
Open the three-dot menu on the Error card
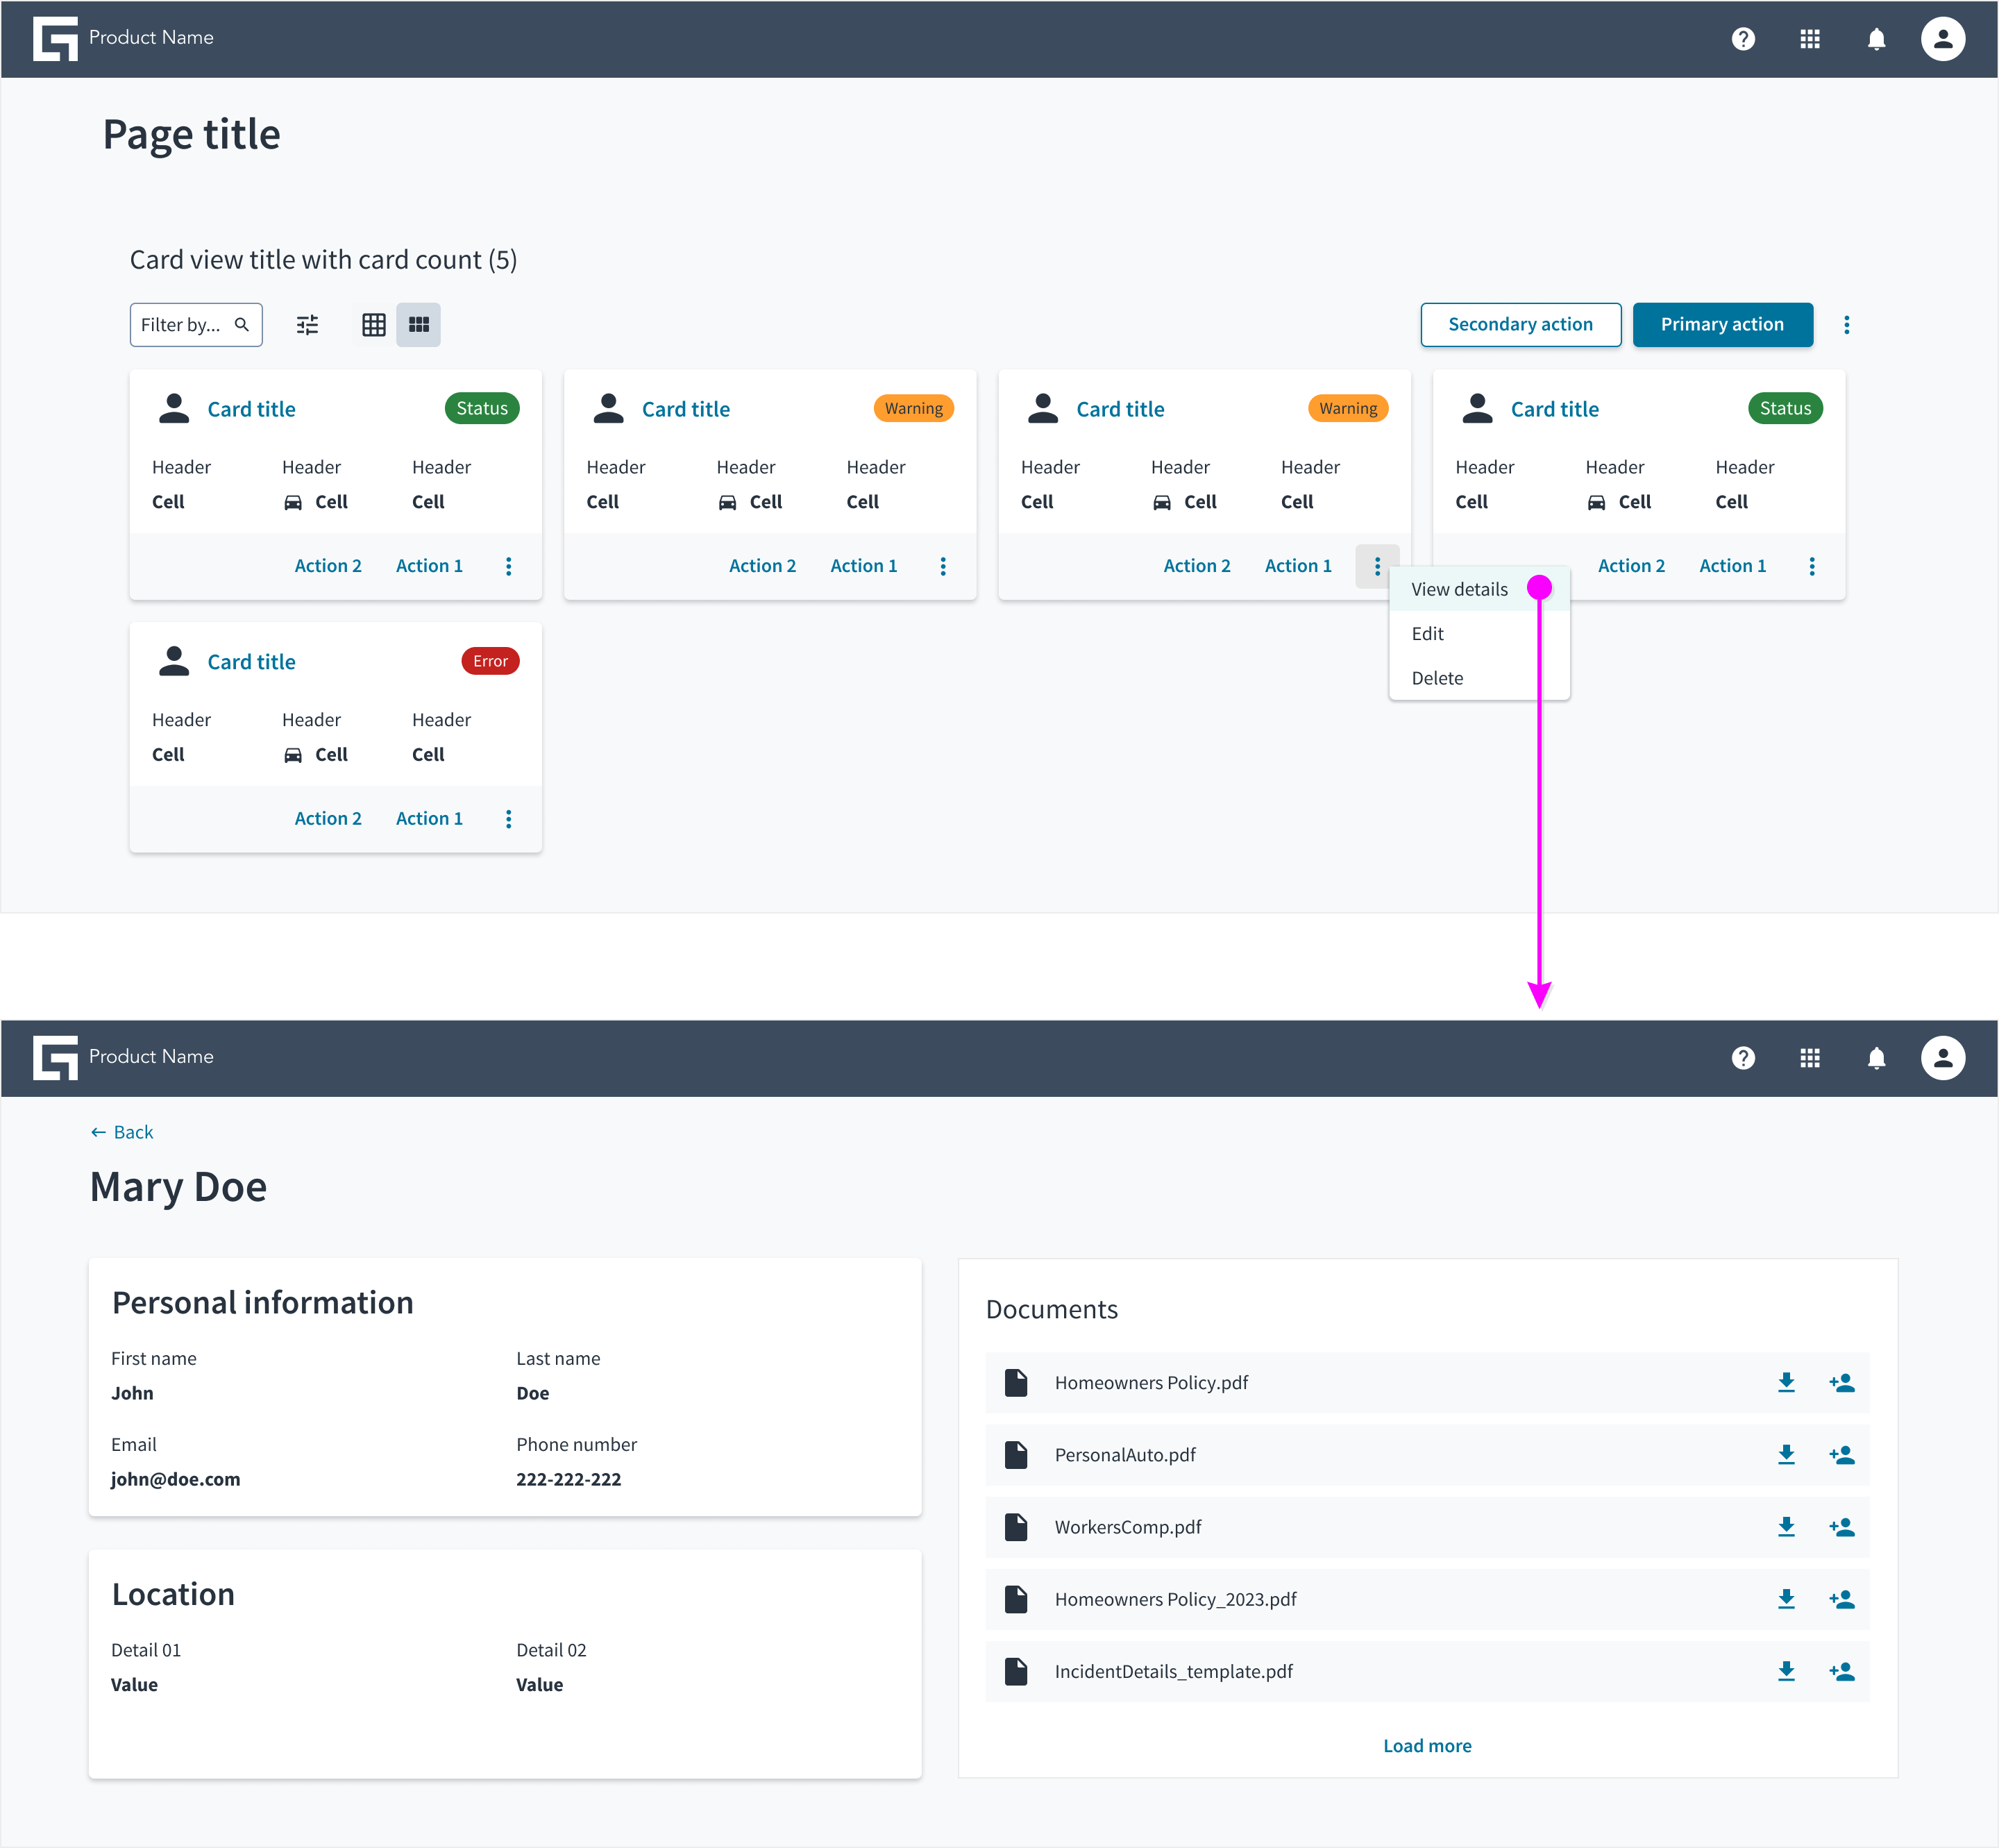(508, 819)
